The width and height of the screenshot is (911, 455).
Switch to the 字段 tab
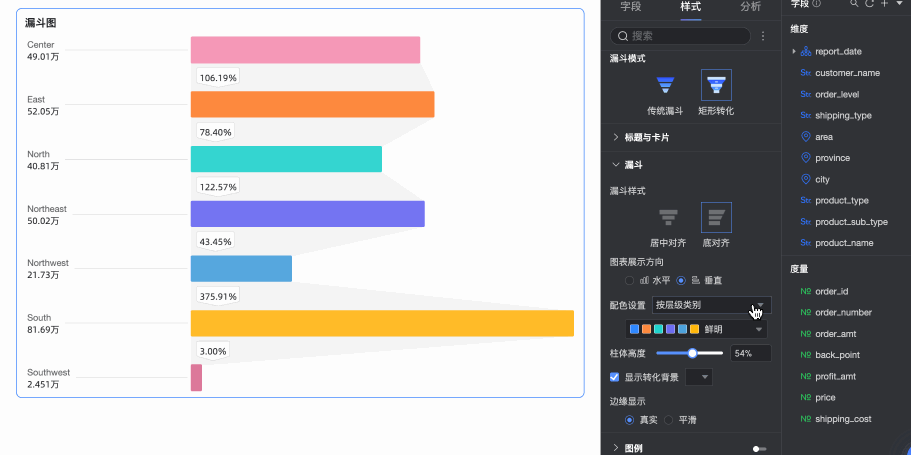630,7
